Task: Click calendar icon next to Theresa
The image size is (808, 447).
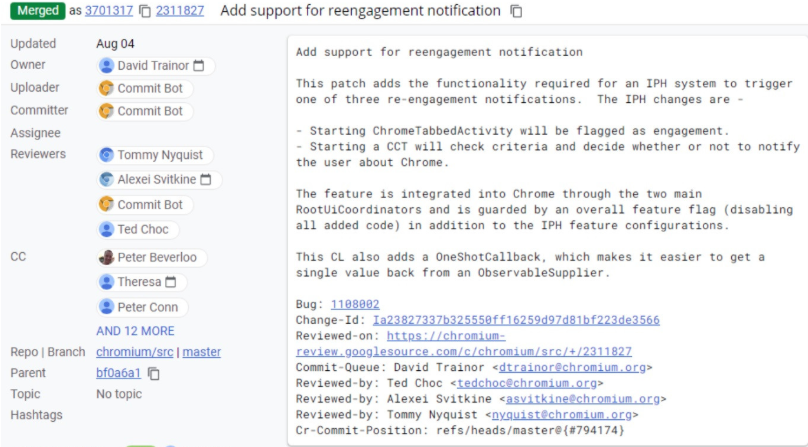Action: tap(171, 282)
